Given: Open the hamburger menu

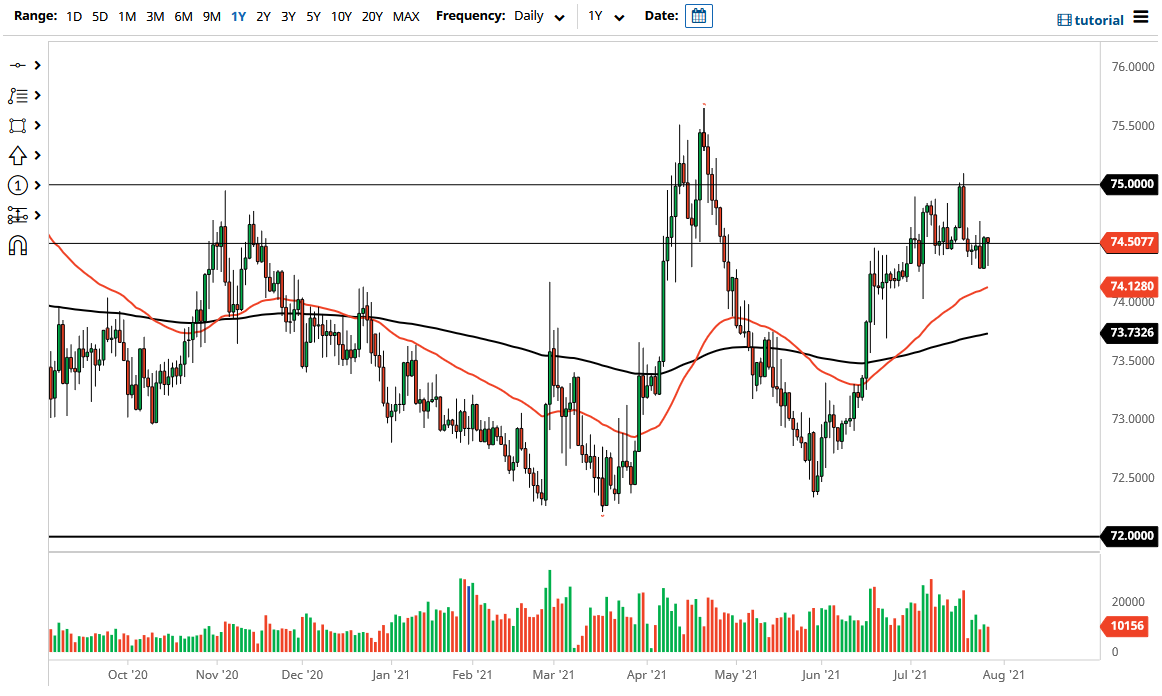Looking at the screenshot, I should point(1142,16).
